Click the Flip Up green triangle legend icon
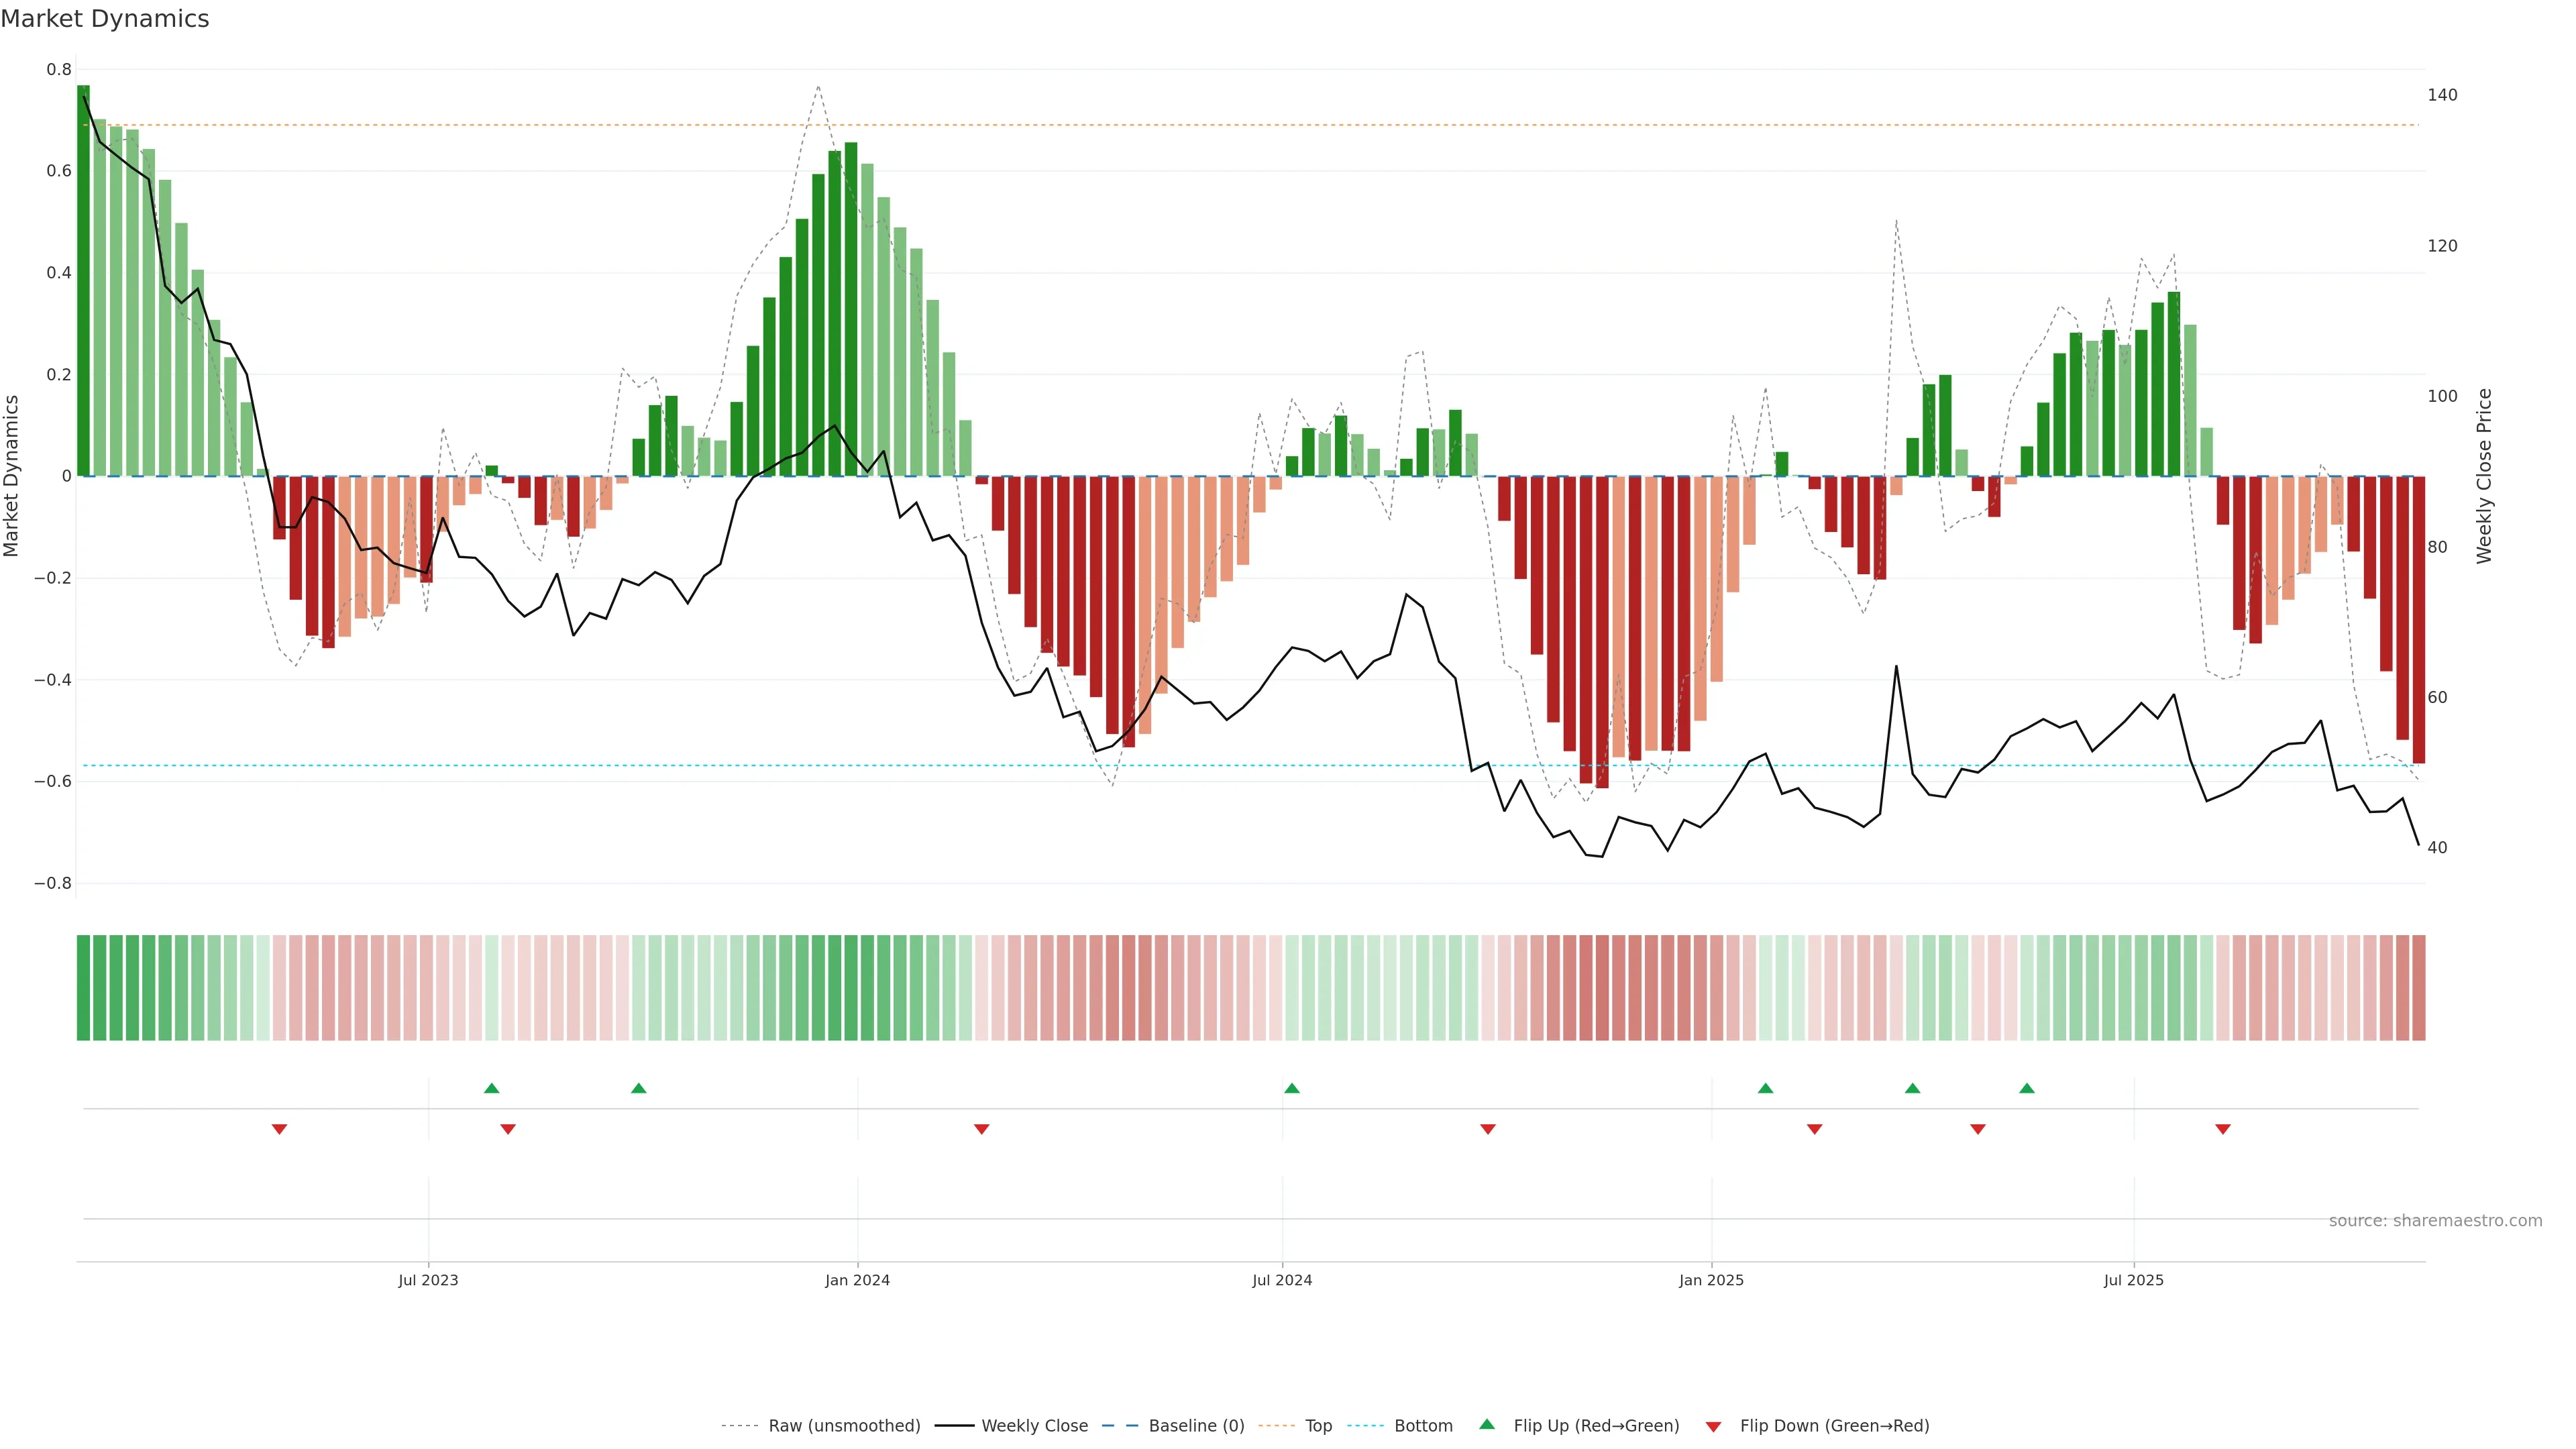This screenshot has width=2576, height=1449. pyautogui.click(x=1487, y=1424)
